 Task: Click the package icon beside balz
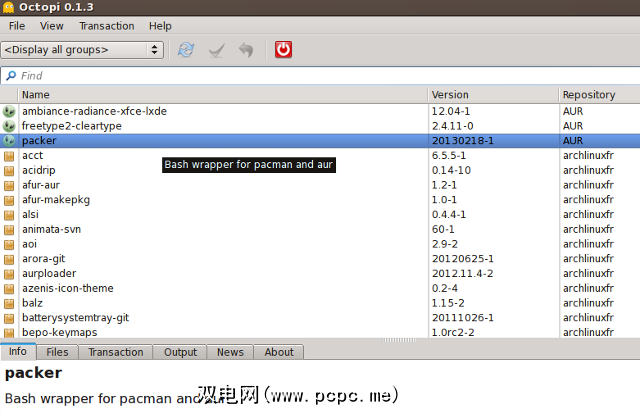pos(9,303)
